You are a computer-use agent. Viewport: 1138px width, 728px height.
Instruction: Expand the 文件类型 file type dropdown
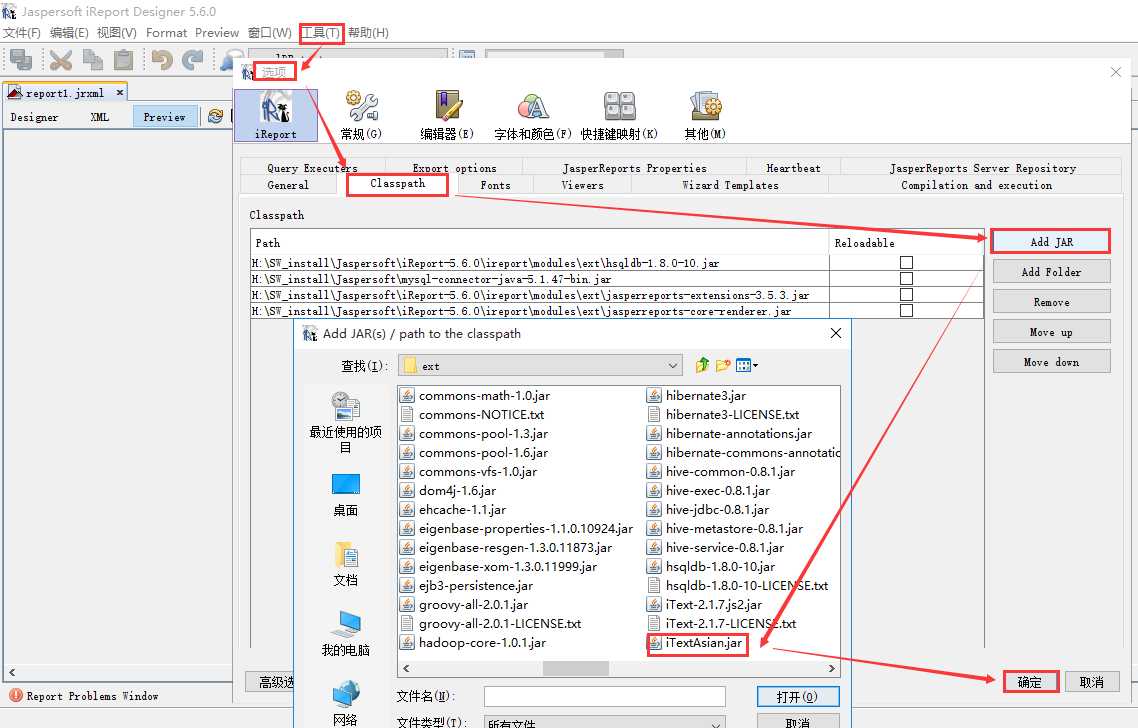[716, 724]
